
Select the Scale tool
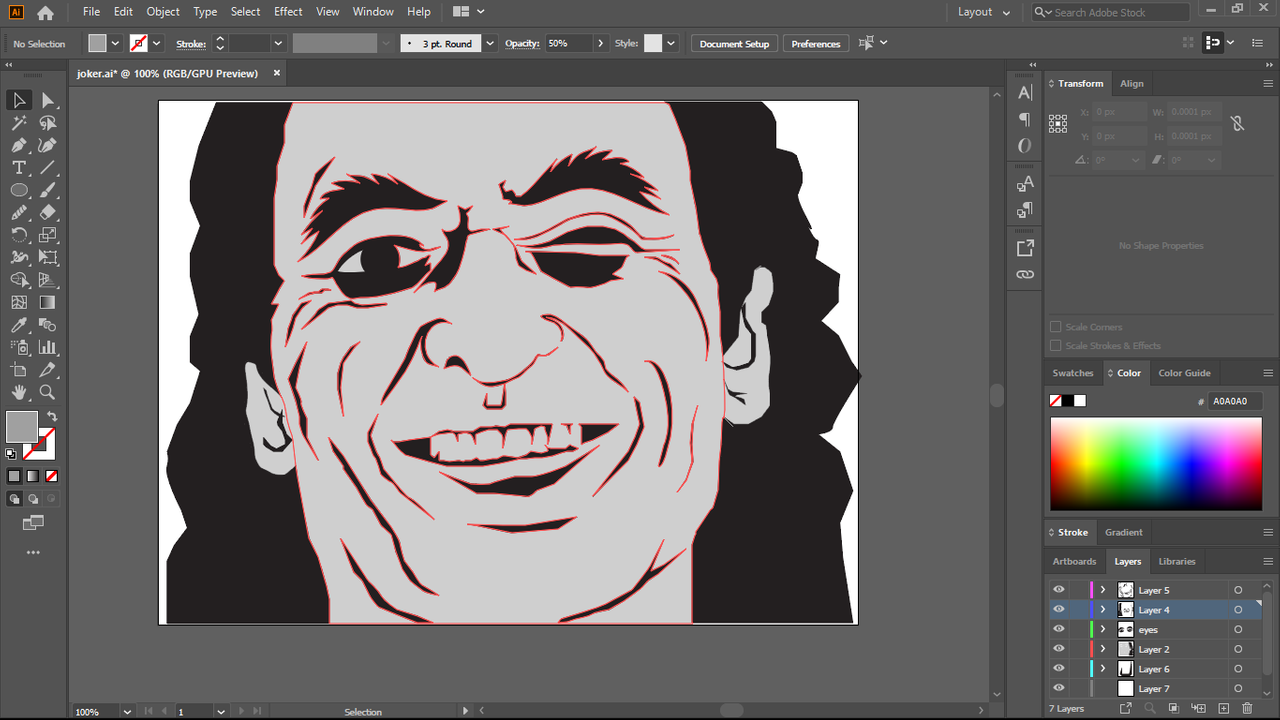(47, 235)
